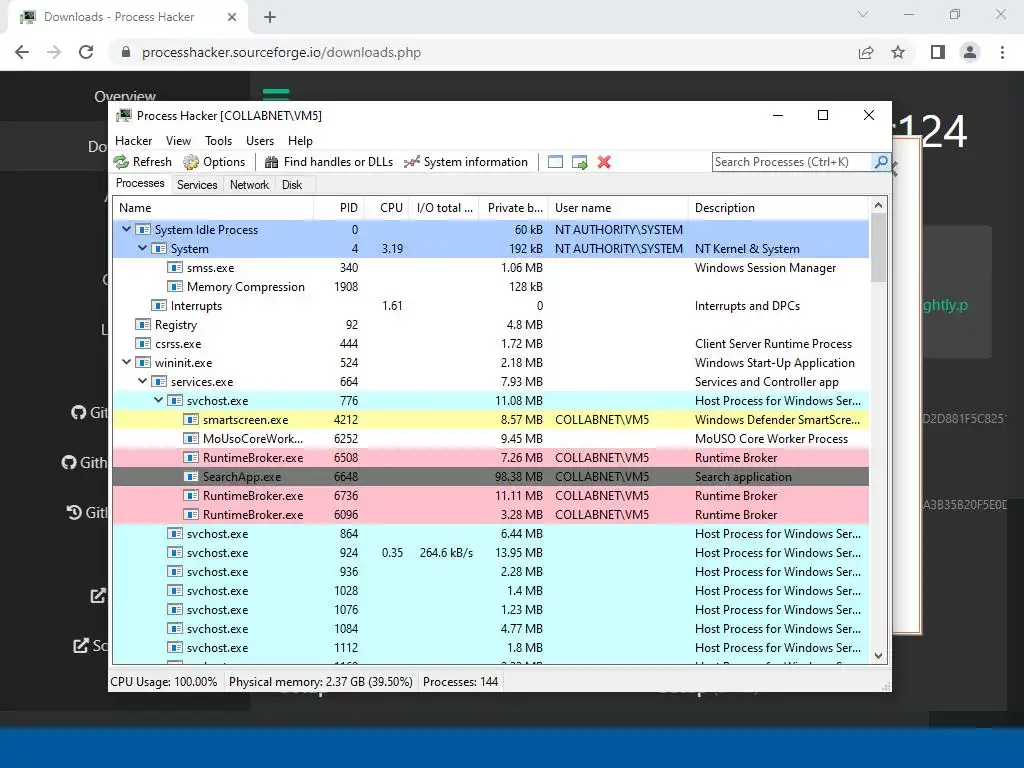Click the smss.exe process icon
1024x768 pixels.
click(174, 268)
